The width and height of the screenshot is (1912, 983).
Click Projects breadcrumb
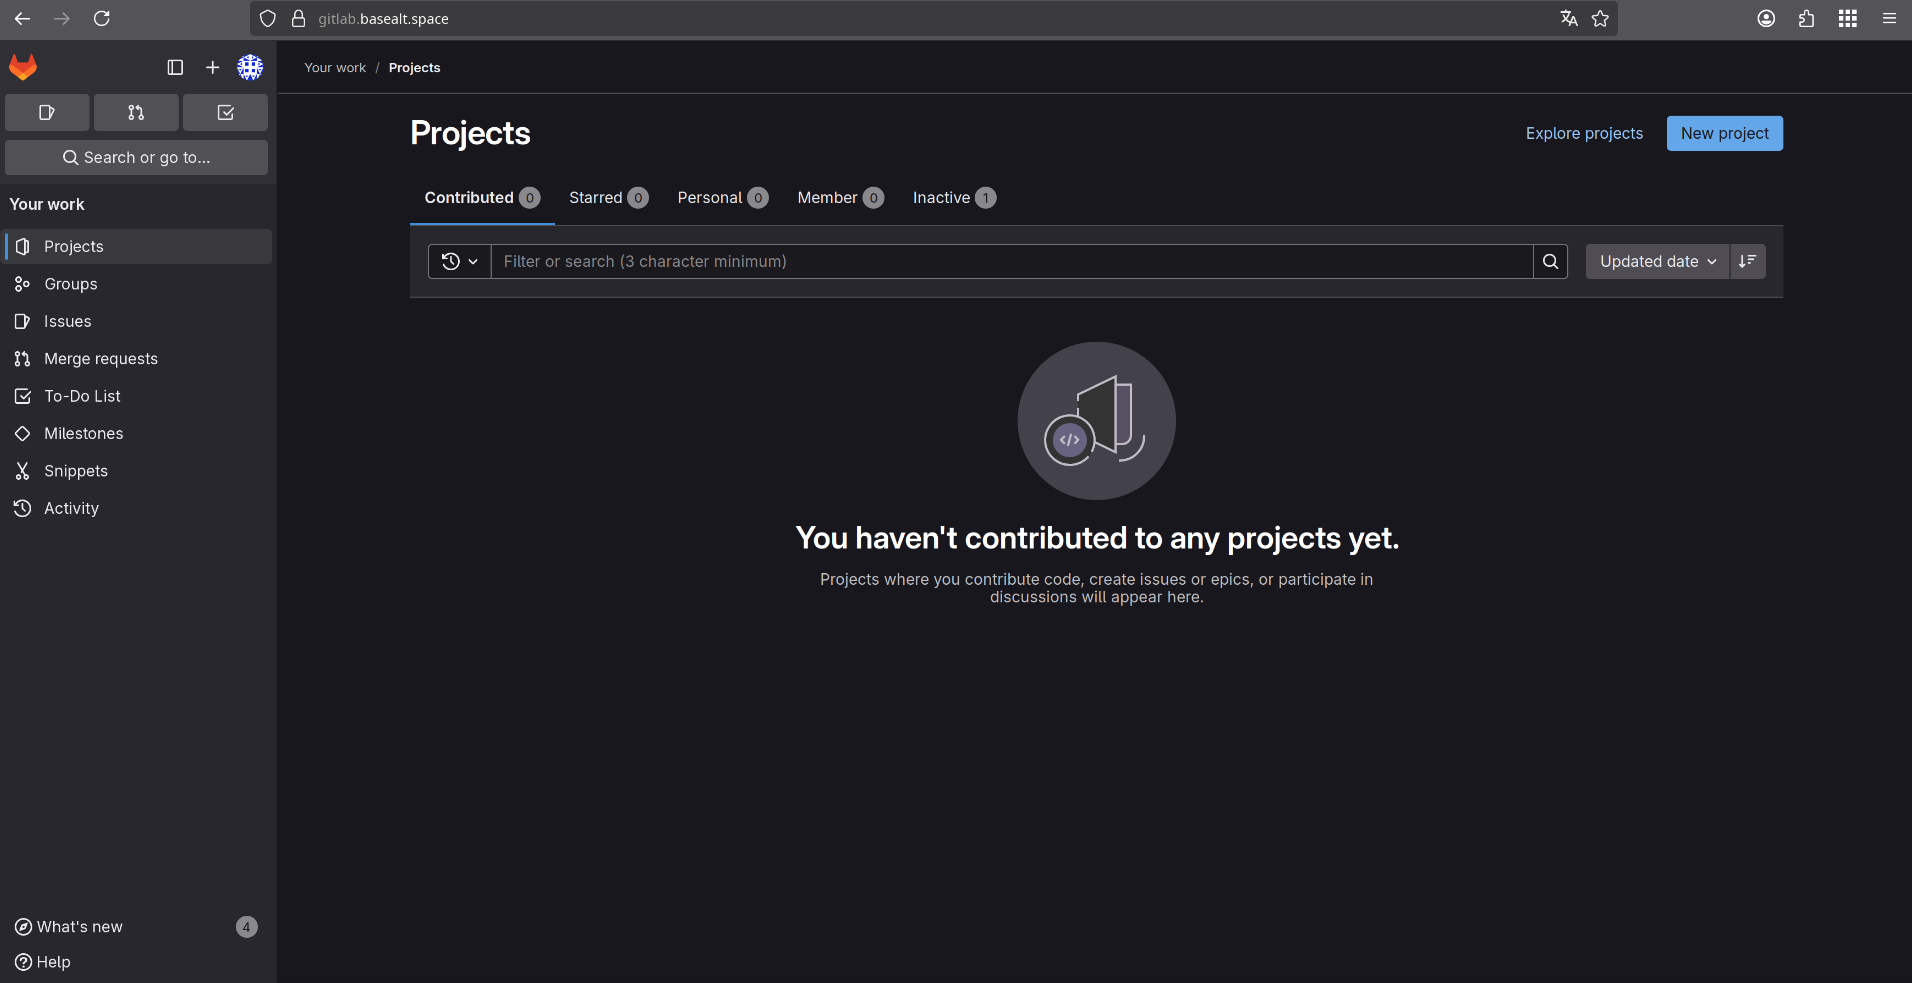tap(414, 68)
